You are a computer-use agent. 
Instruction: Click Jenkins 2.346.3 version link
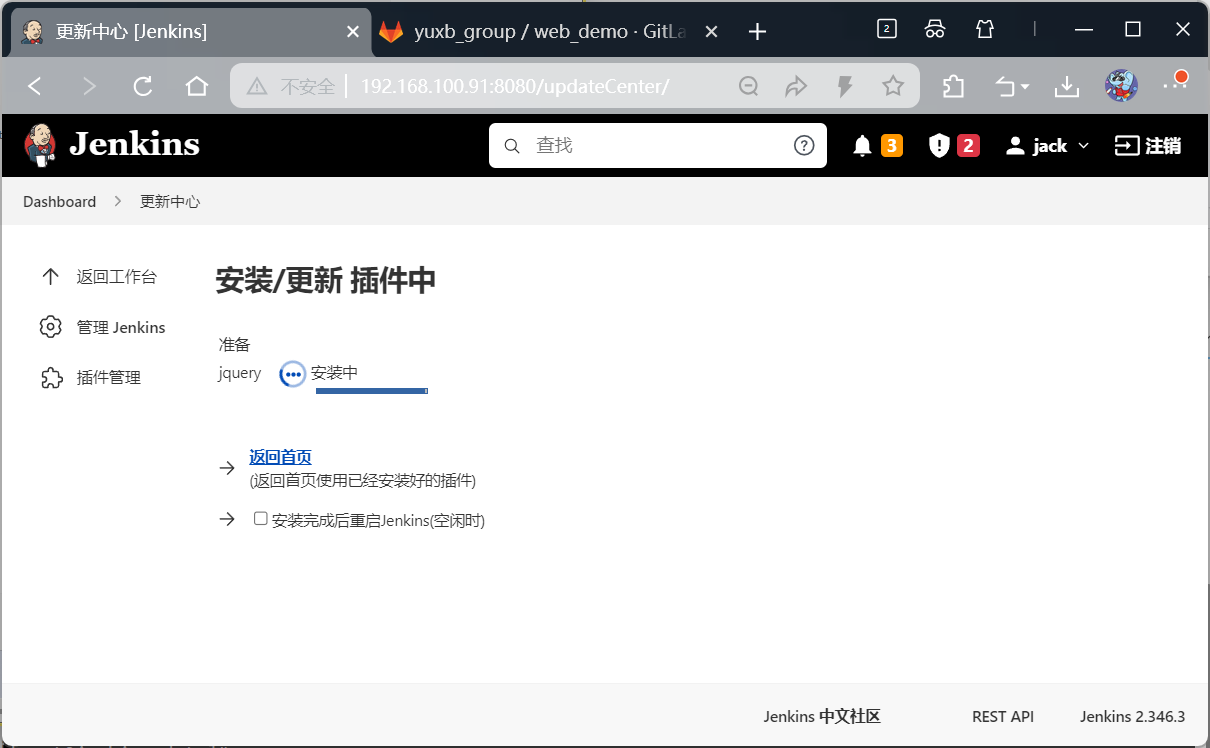(x=1132, y=717)
